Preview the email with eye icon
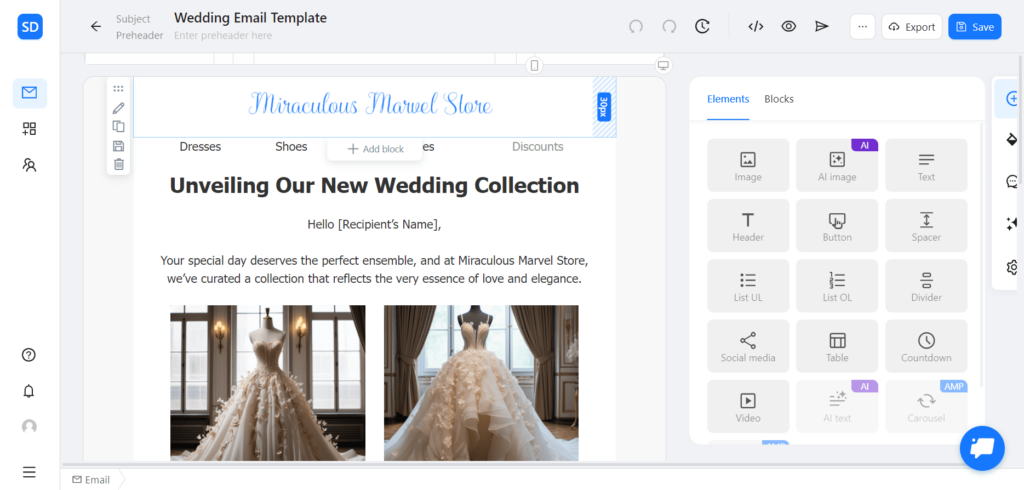Screen dimensions: 1024x490 coord(789,27)
